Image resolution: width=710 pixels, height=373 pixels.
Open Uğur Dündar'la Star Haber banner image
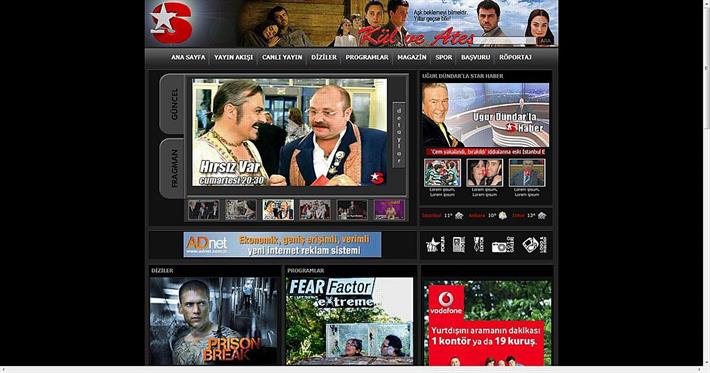click(485, 115)
